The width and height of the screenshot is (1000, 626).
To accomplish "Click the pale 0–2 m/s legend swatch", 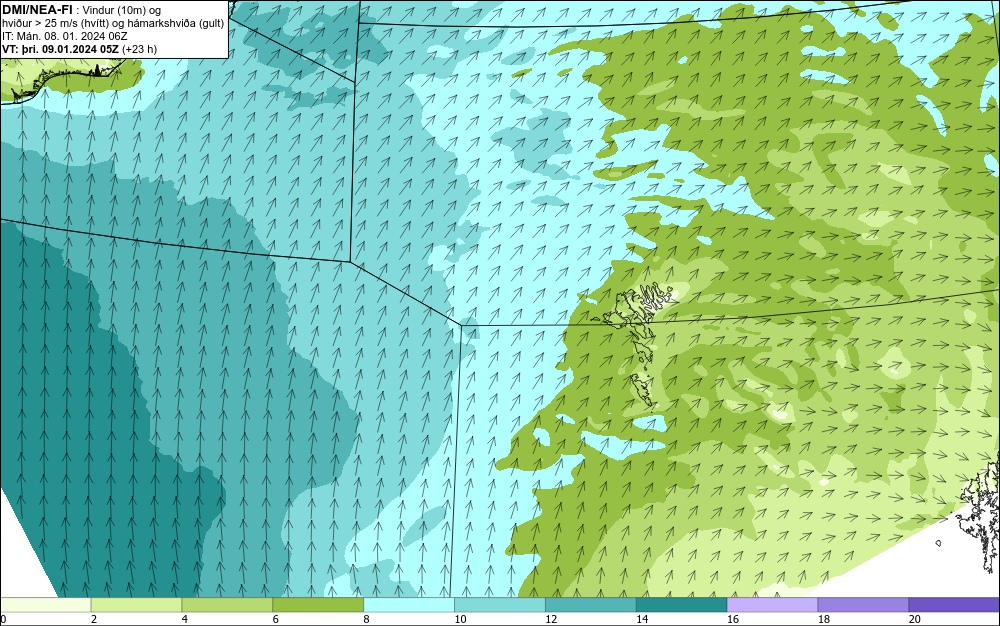I will (45, 604).
